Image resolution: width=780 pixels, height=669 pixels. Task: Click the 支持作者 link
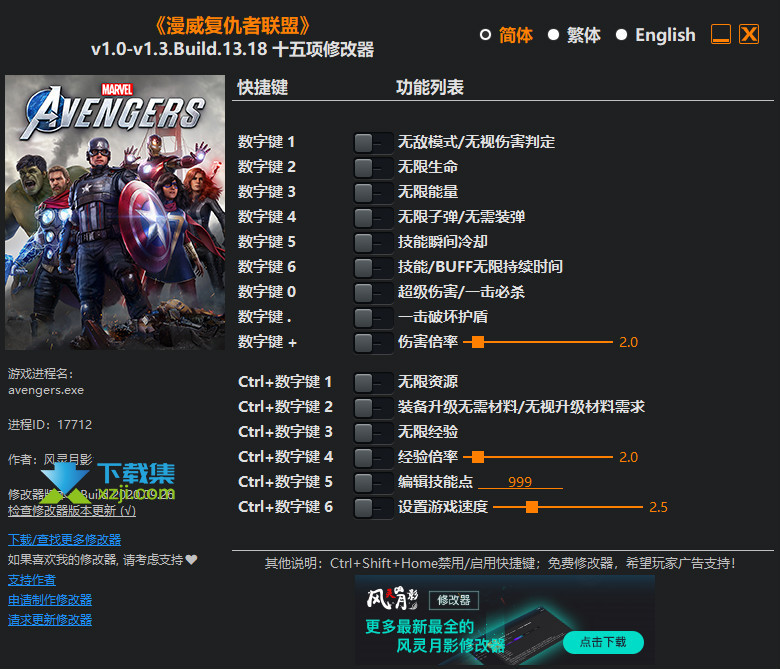(x=32, y=580)
